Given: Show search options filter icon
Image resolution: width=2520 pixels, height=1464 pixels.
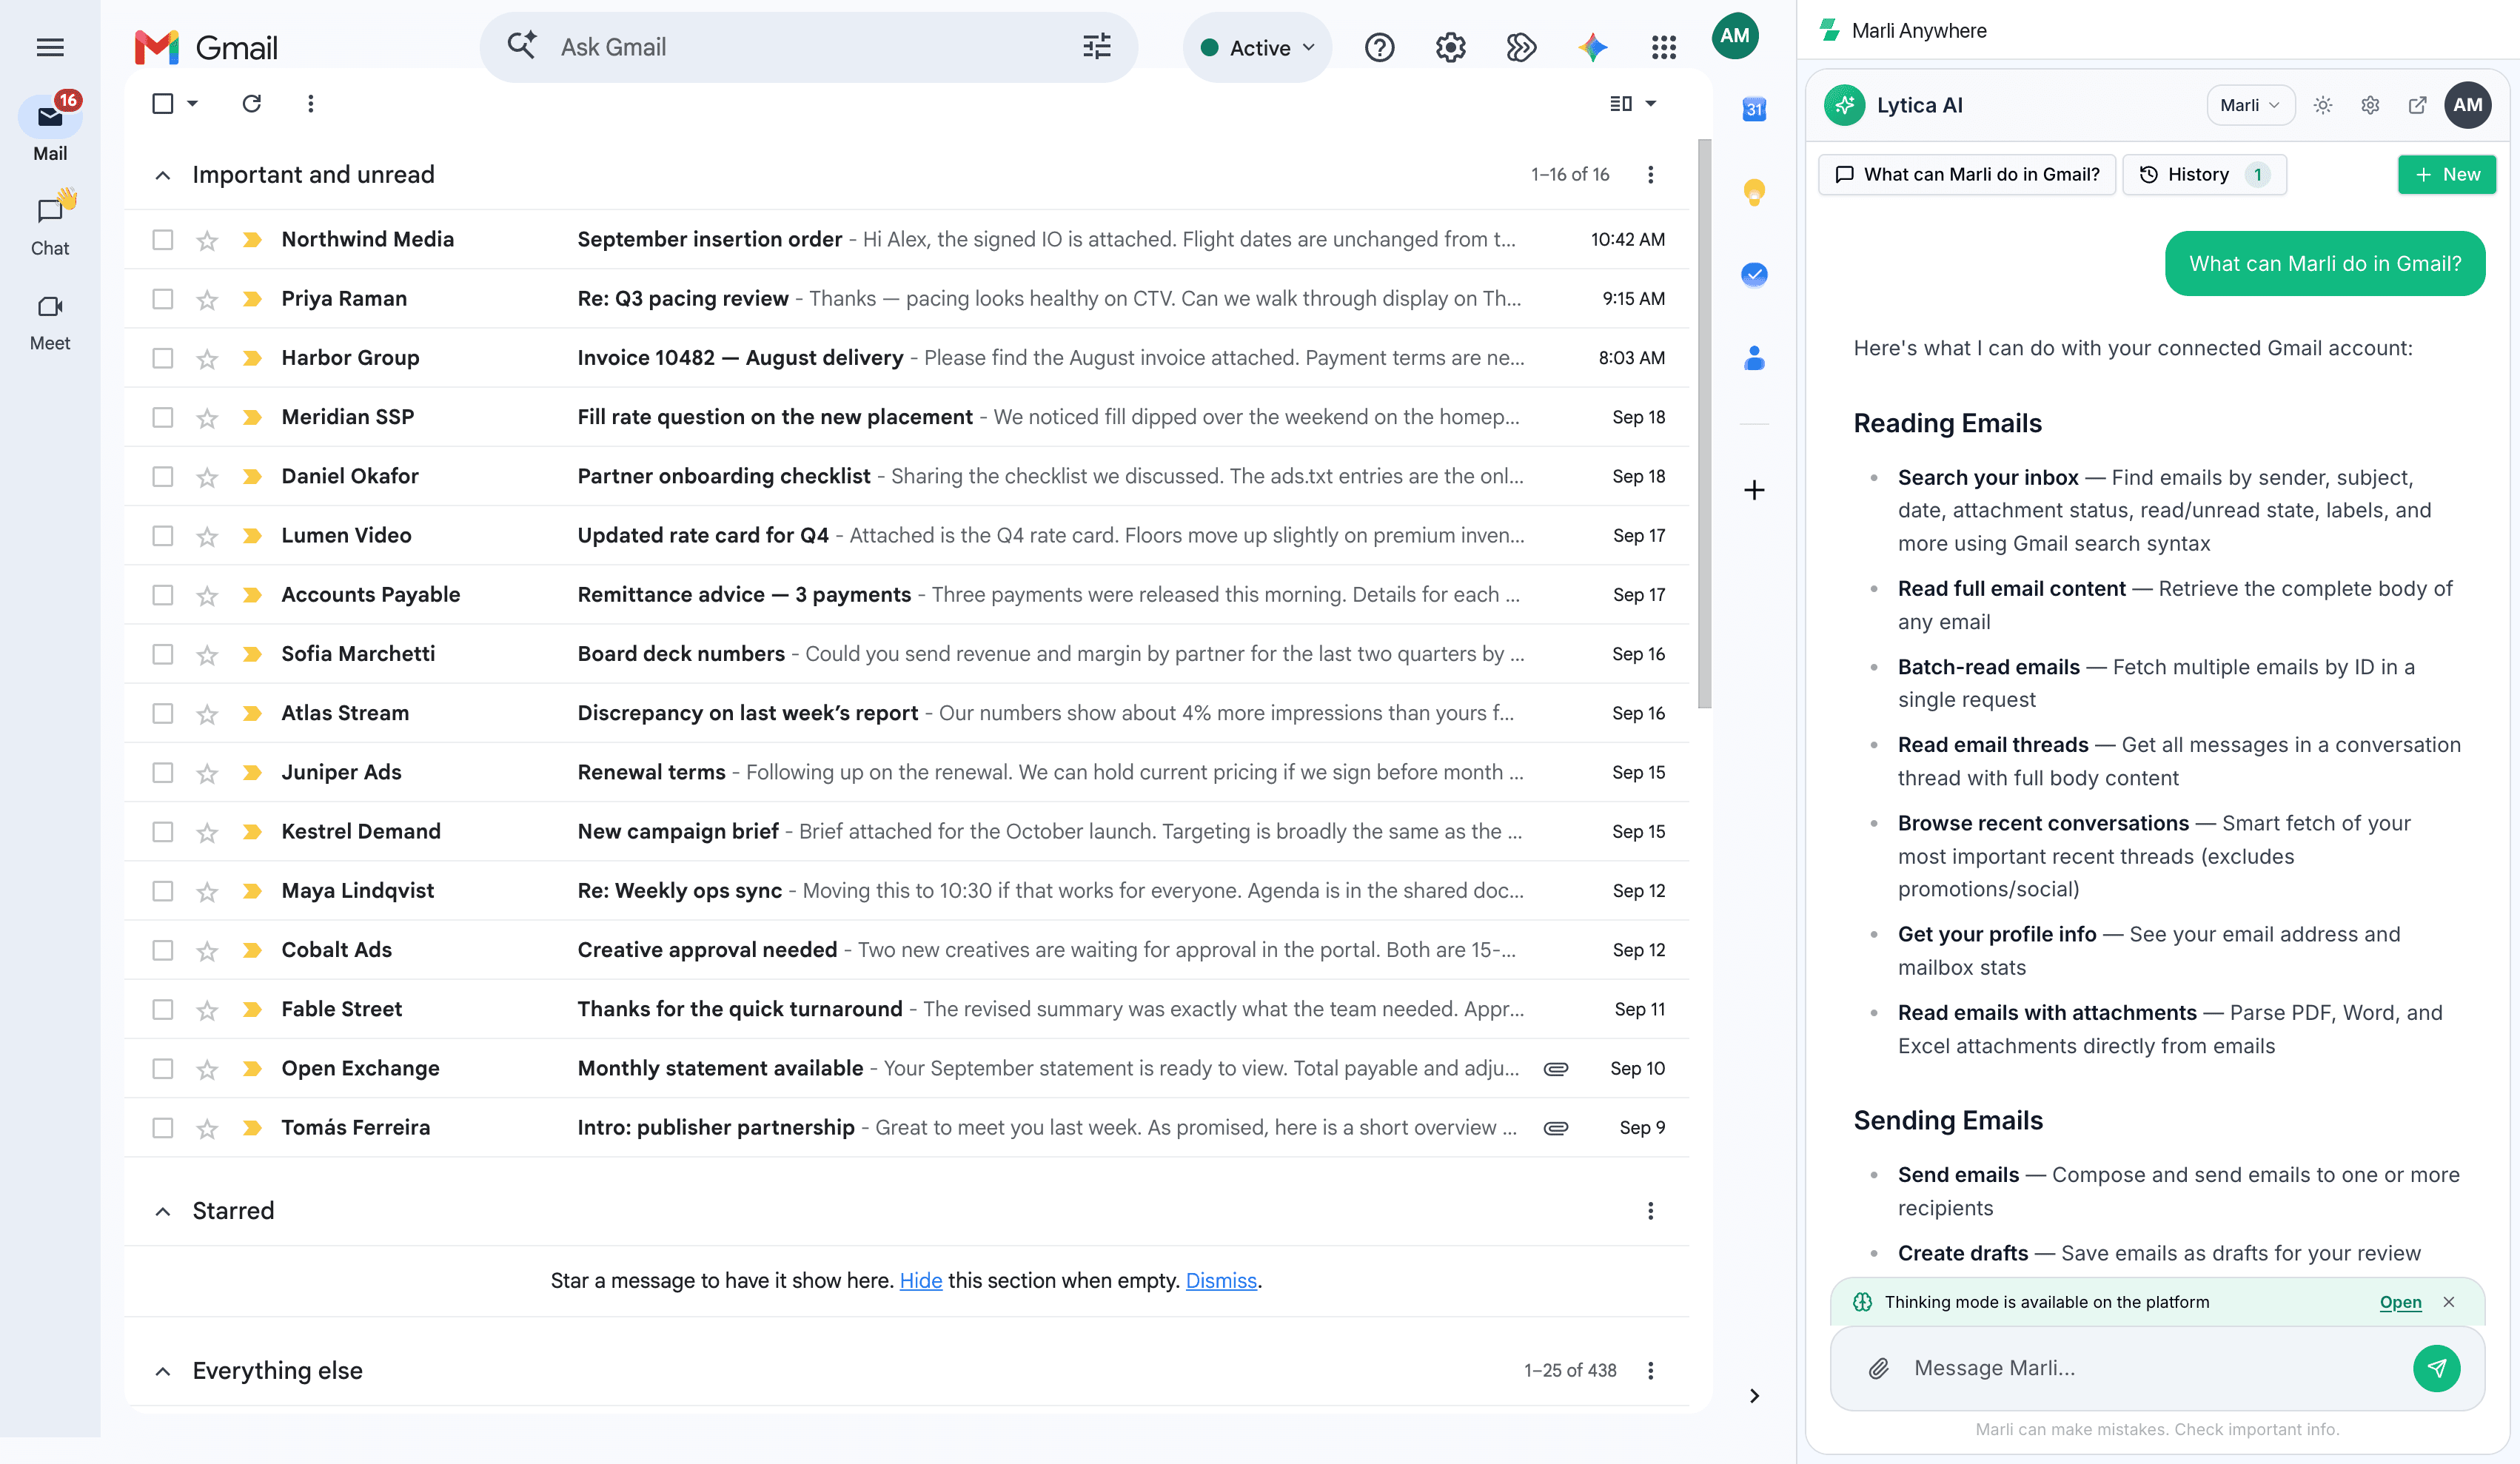Looking at the screenshot, I should point(1097,47).
